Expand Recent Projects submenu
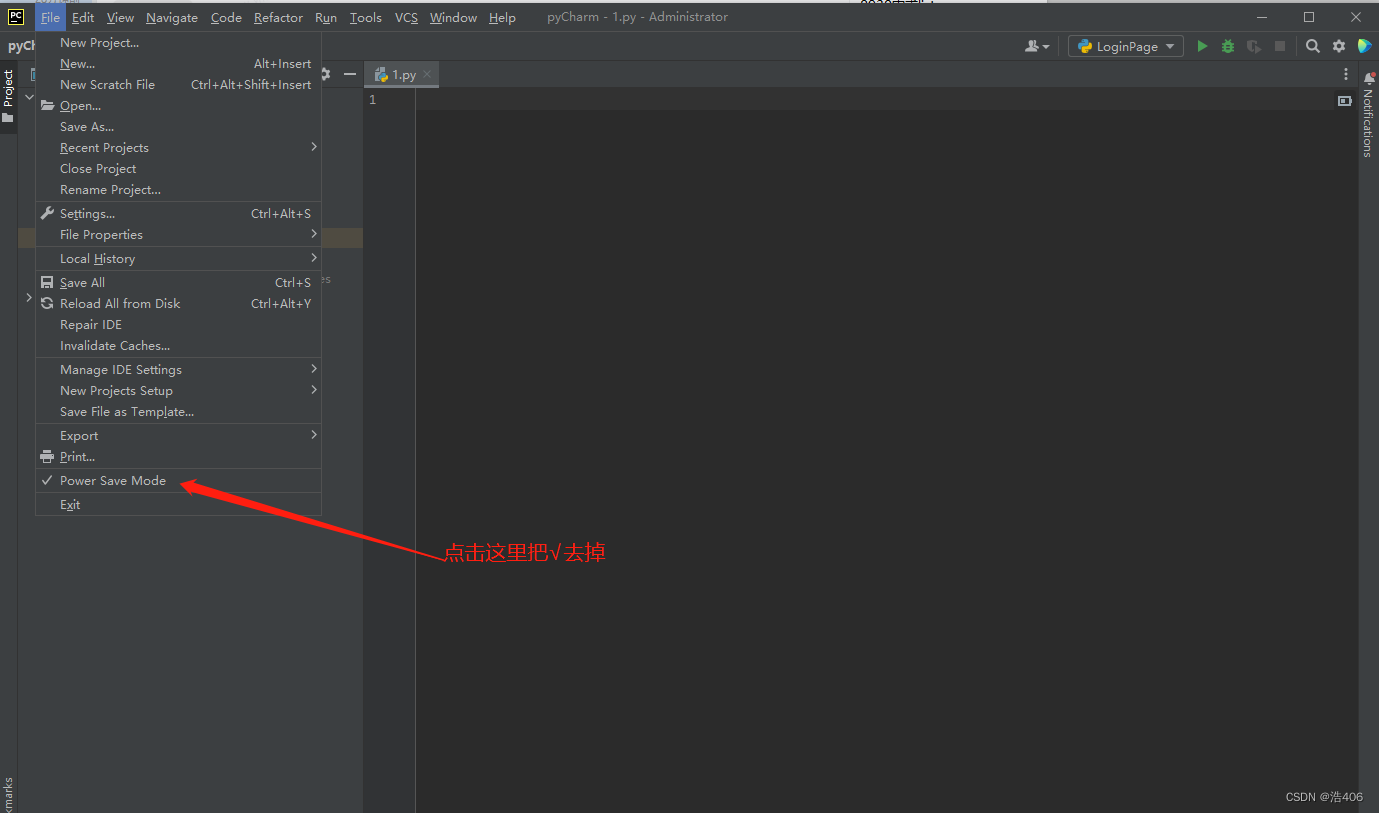The height and width of the screenshot is (813, 1379). (x=178, y=148)
